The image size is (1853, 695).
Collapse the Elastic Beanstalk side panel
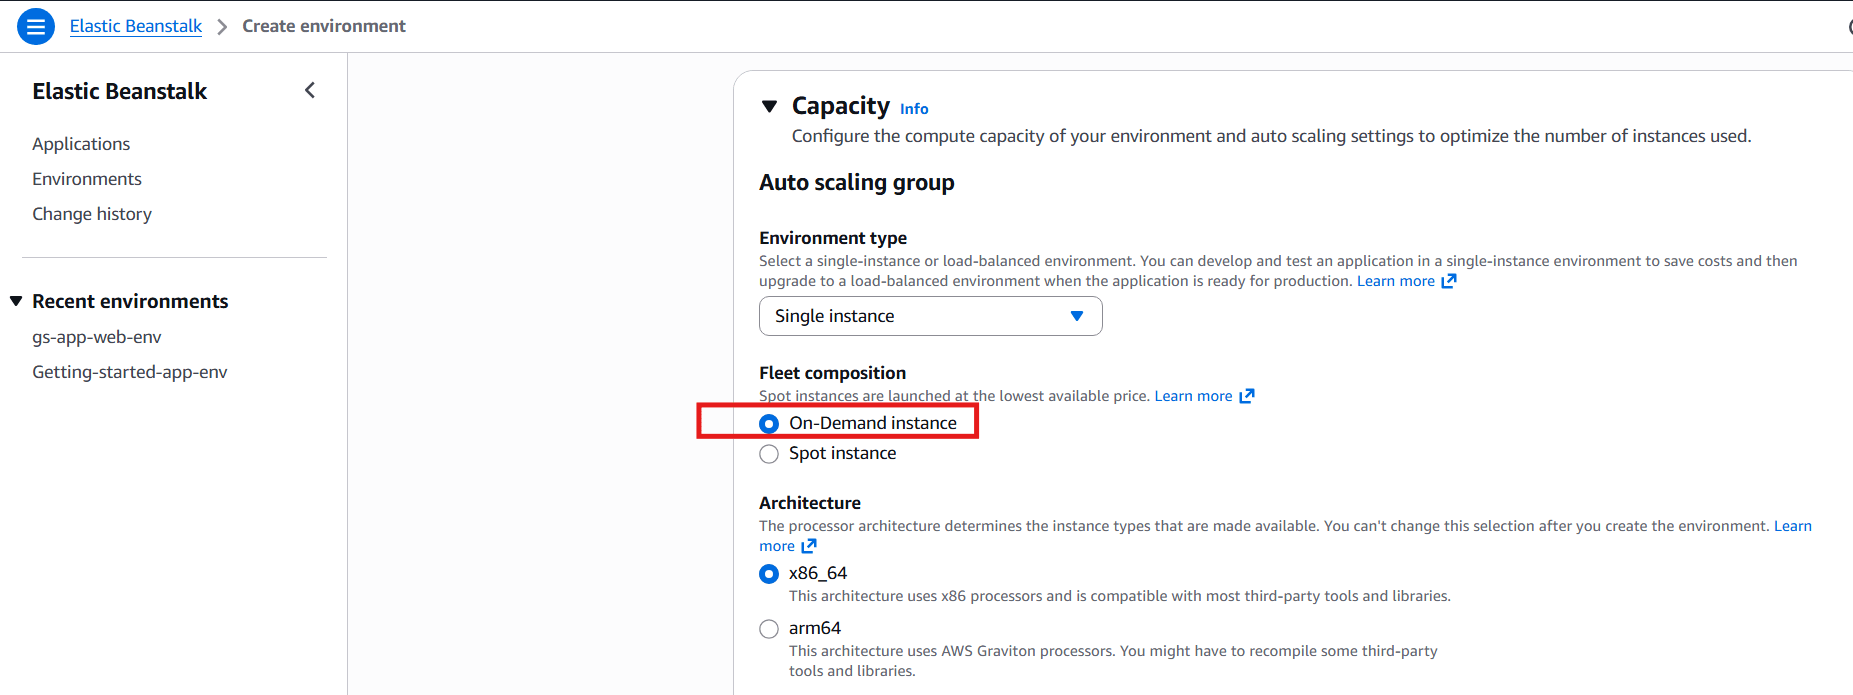click(310, 91)
